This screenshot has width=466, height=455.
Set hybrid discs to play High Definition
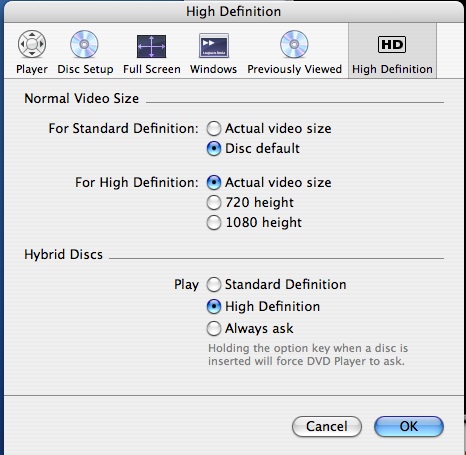coord(214,306)
